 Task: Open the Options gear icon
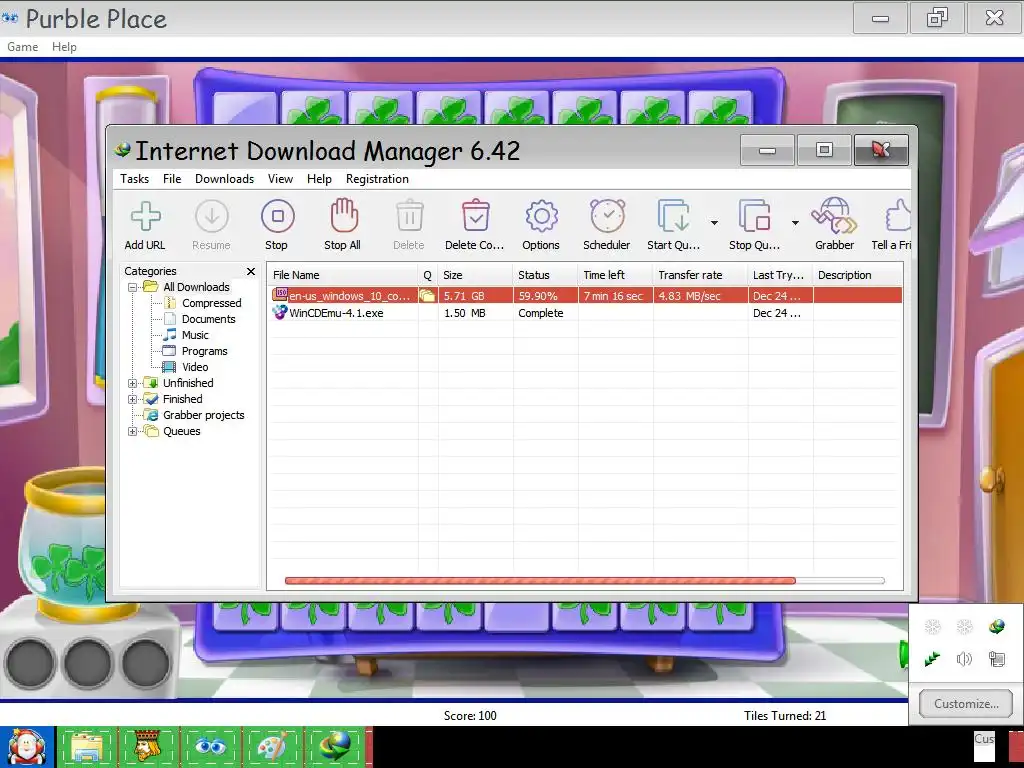click(x=541, y=216)
